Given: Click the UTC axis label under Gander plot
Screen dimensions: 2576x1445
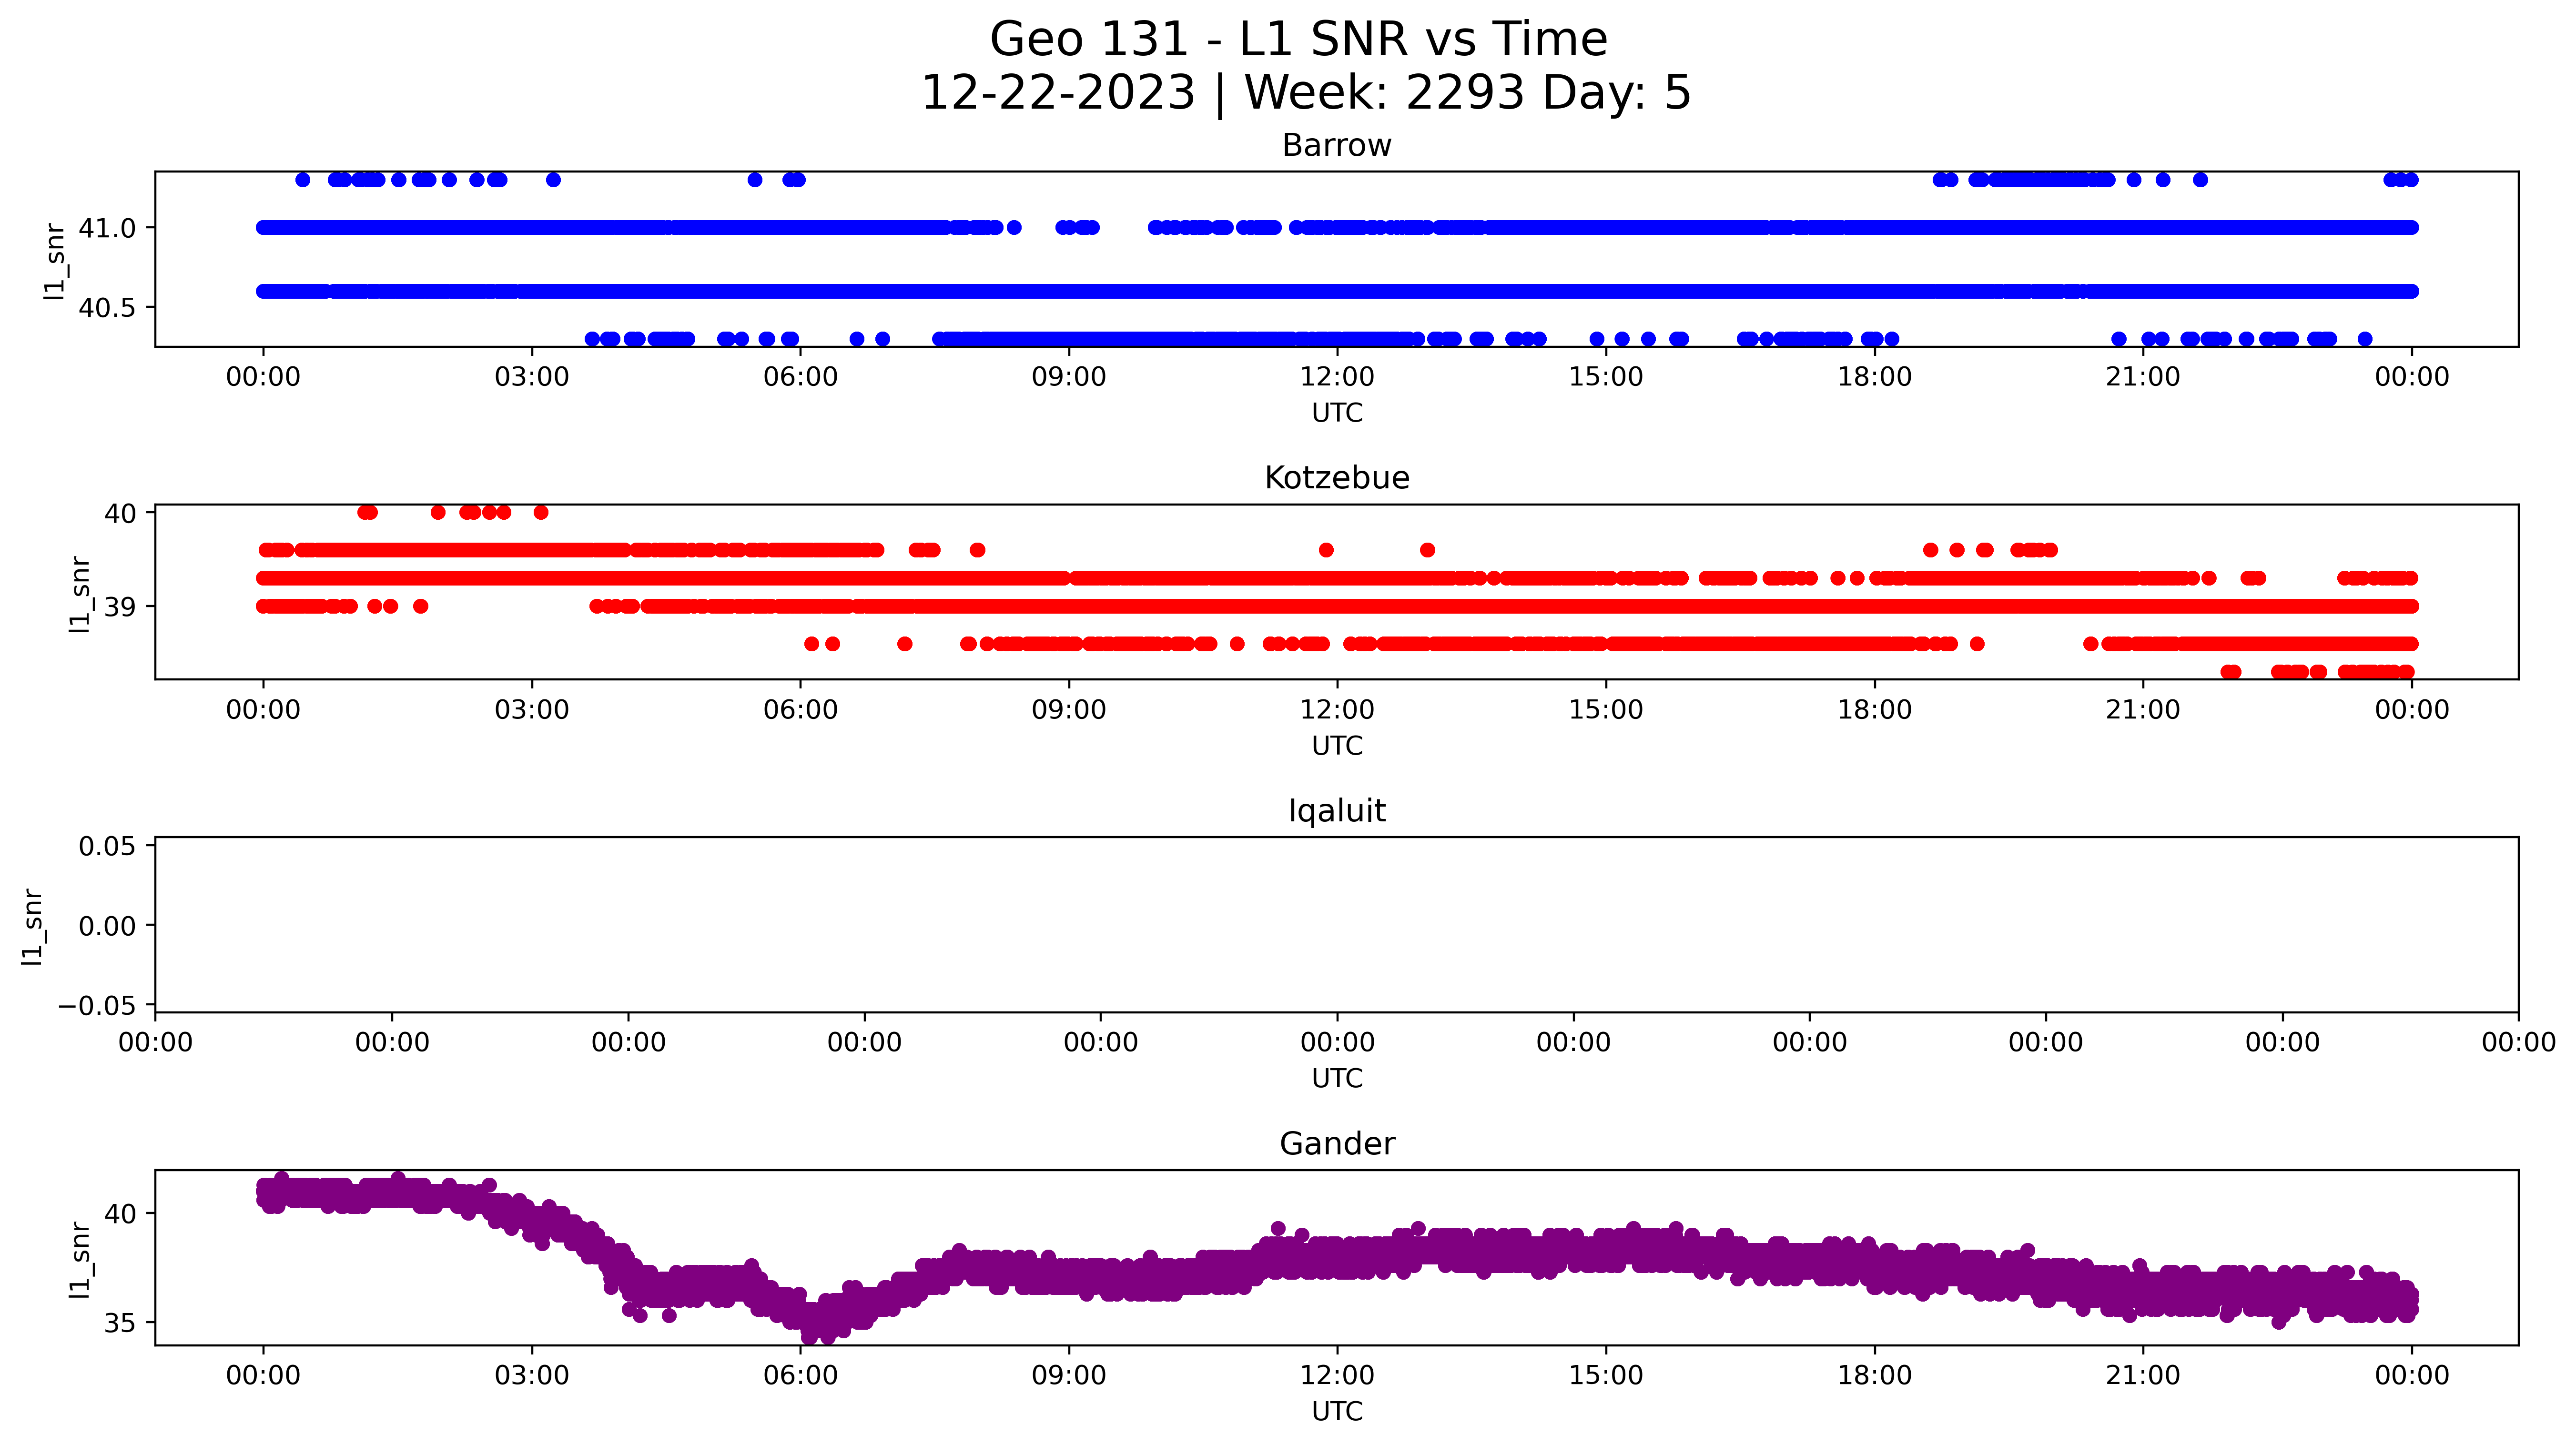Looking at the screenshot, I should (1337, 1412).
